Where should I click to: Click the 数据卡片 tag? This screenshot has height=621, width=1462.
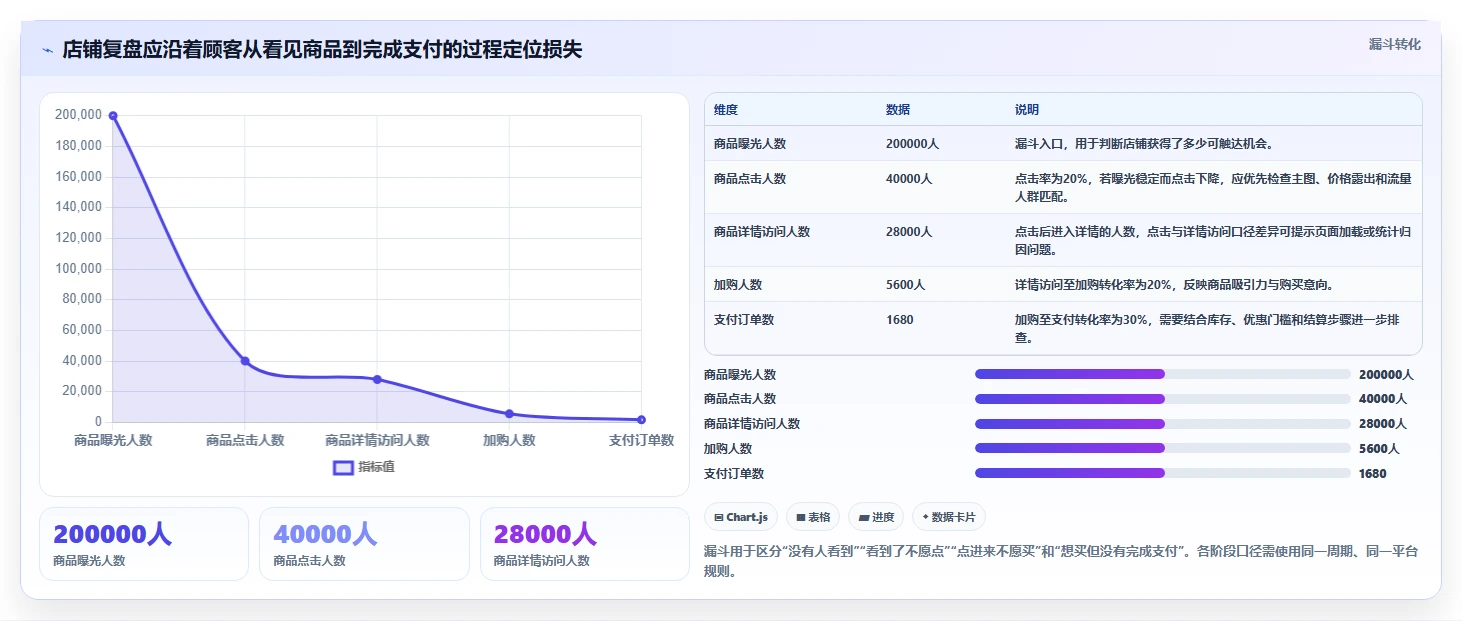[949, 517]
